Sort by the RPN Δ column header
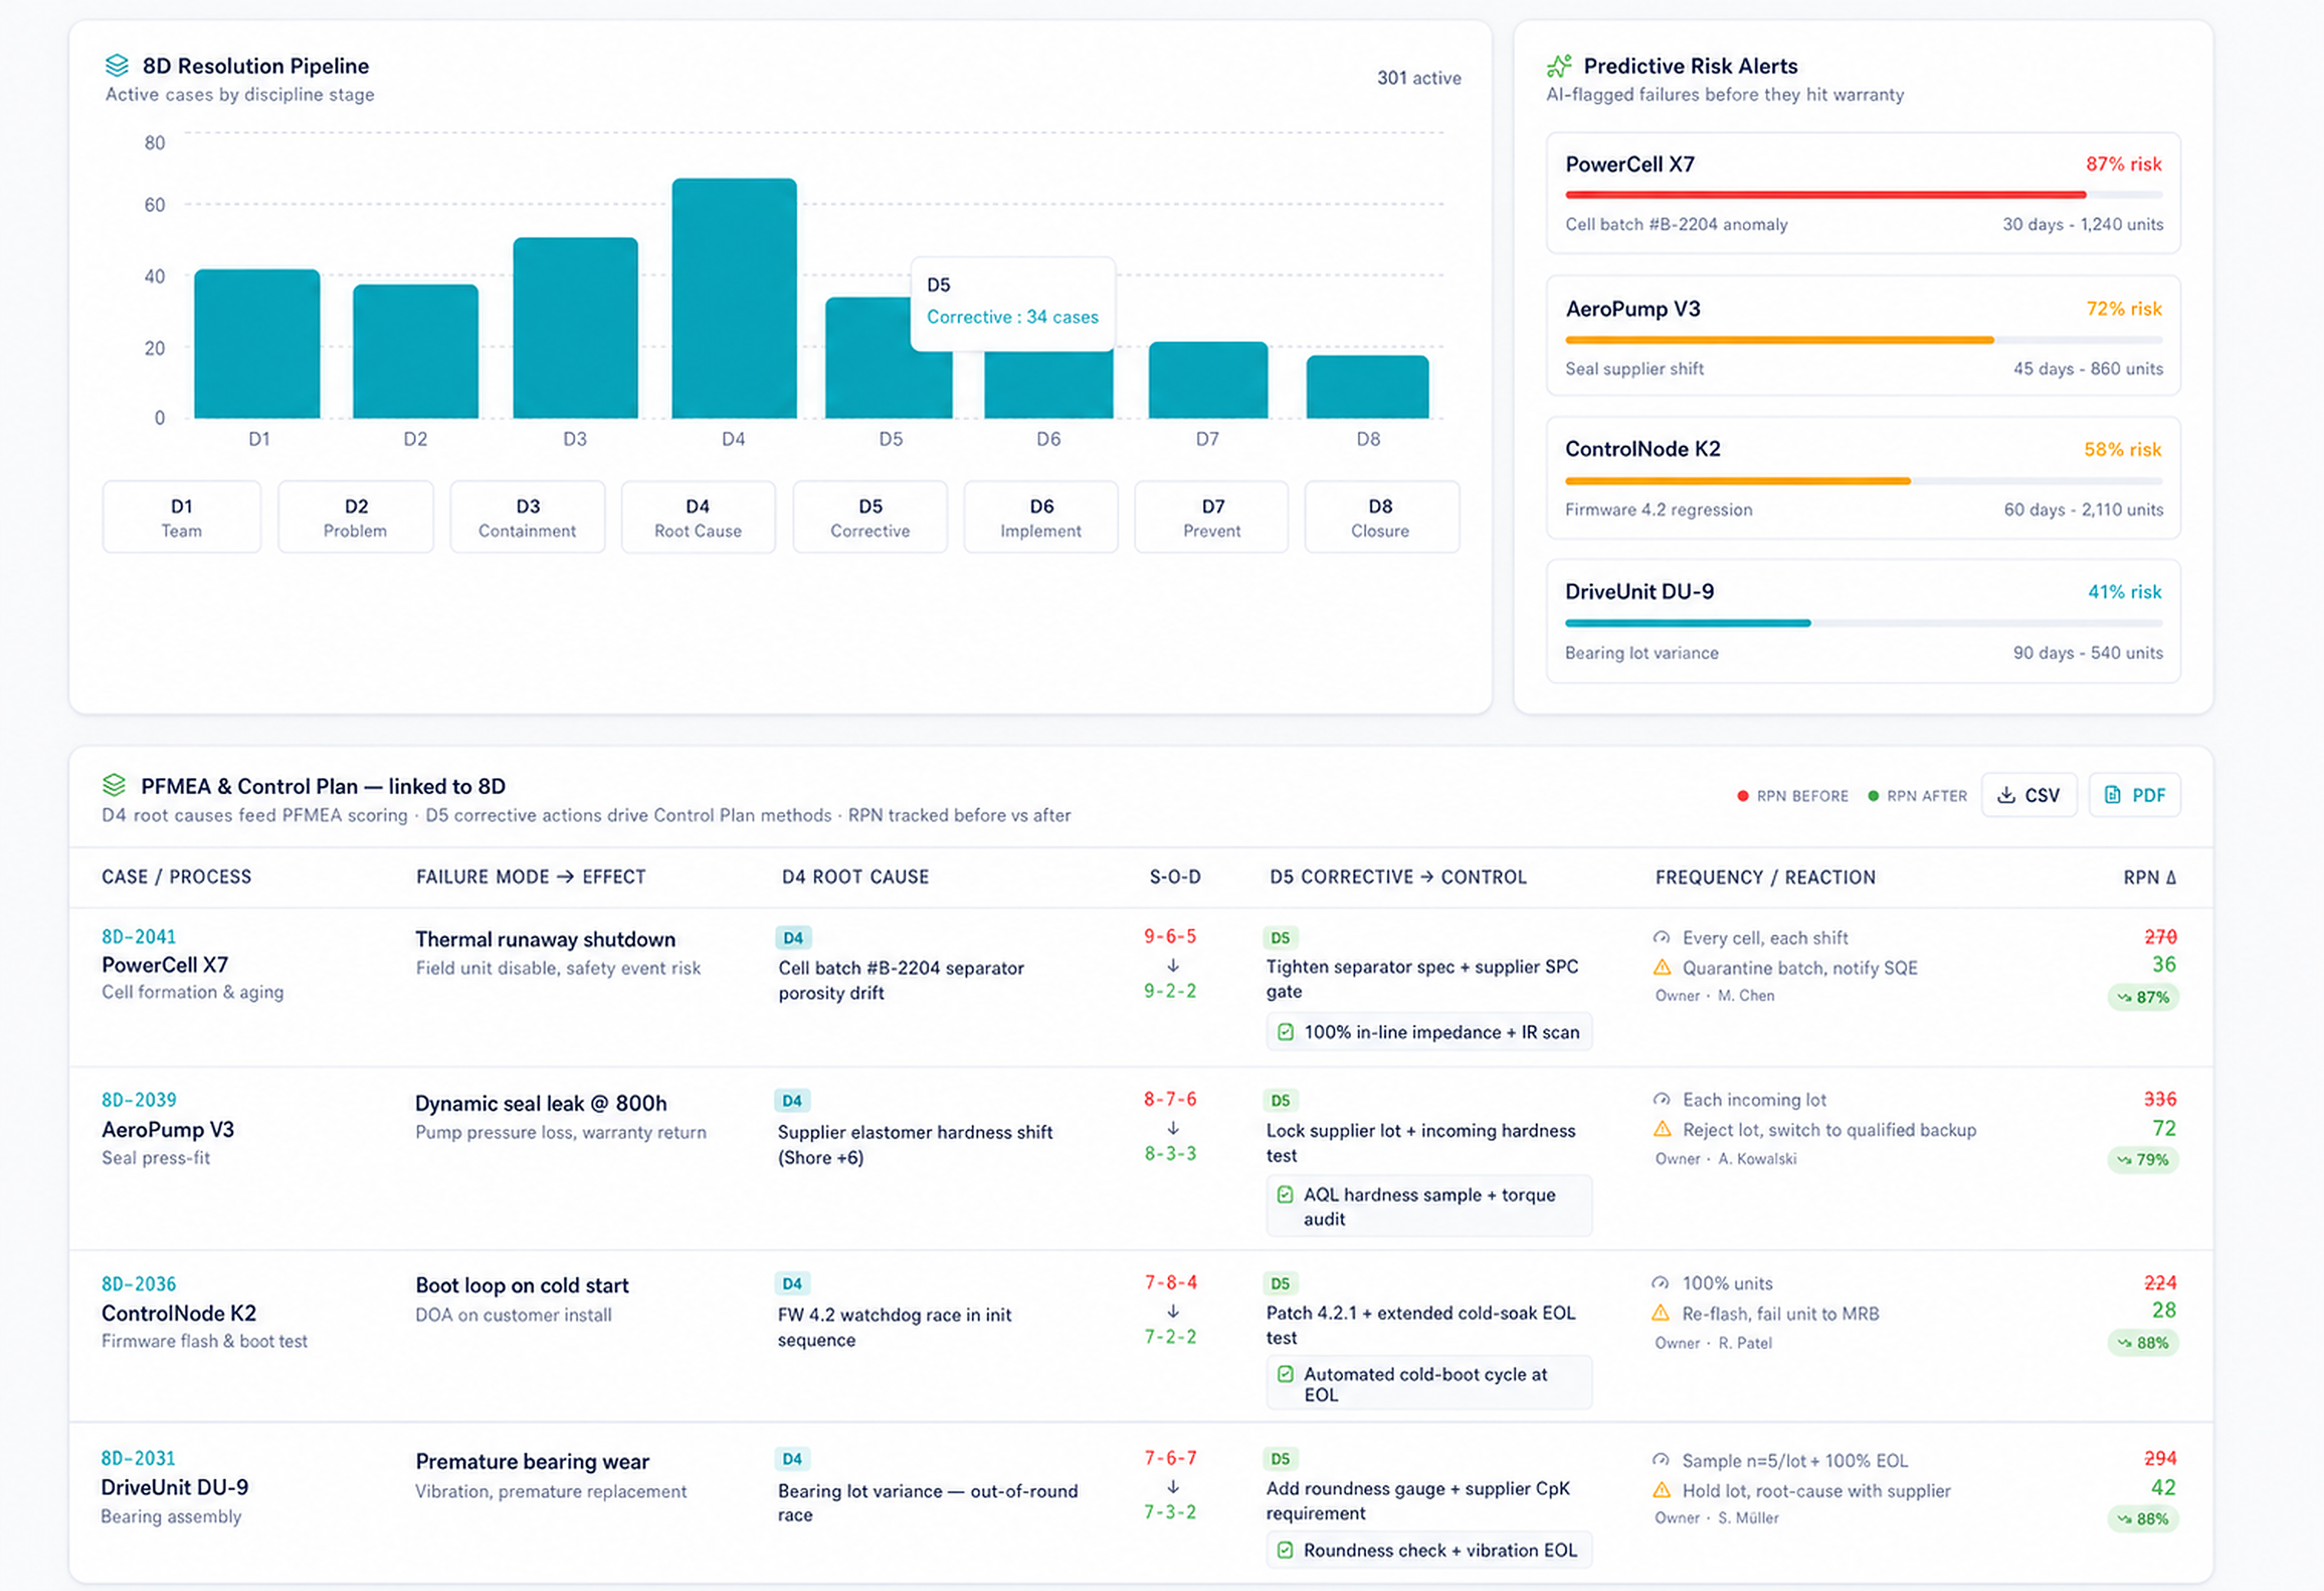 click(x=2150, y=877)
